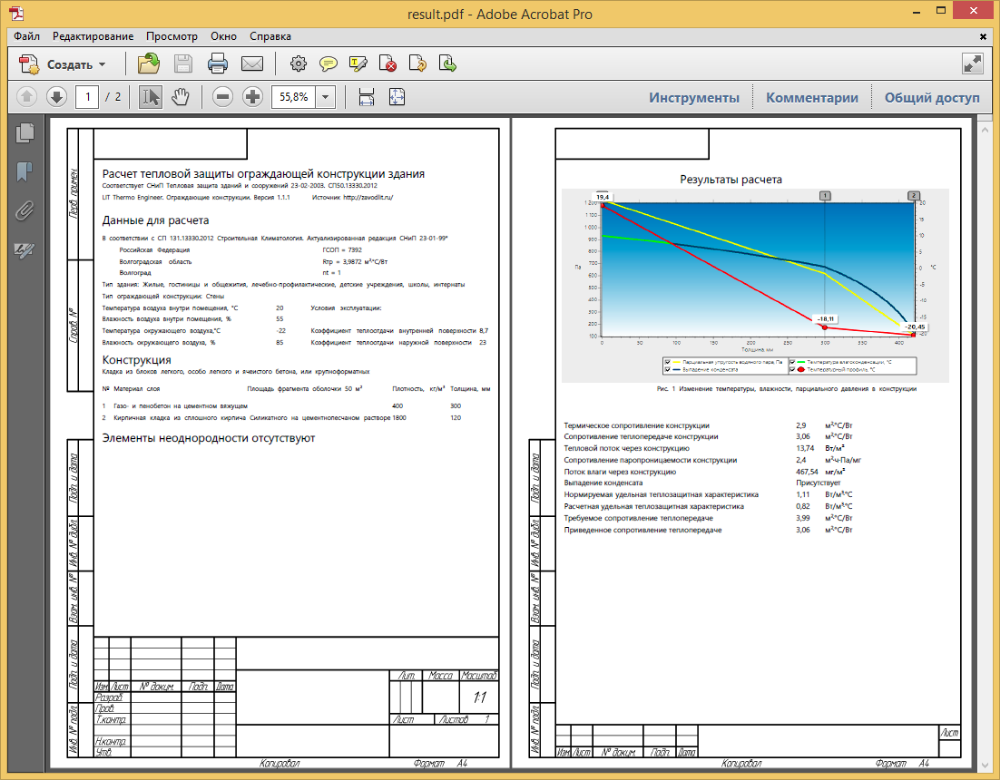Activate the Hand pan tool
The height and width of the screenshot is (780, 1000).
[x=180, y=97]
